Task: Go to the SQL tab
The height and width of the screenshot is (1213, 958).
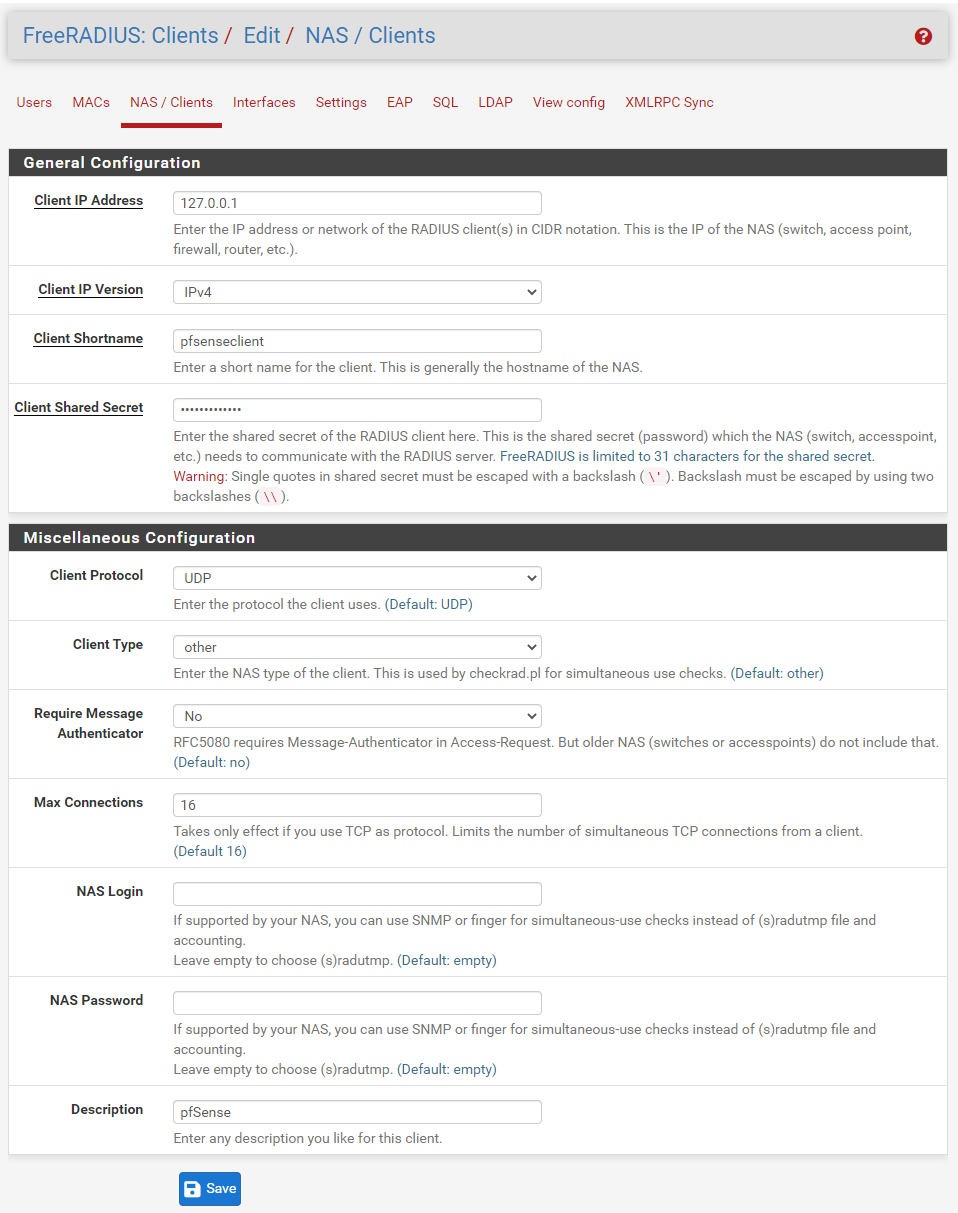Action: tap(445, 102)
